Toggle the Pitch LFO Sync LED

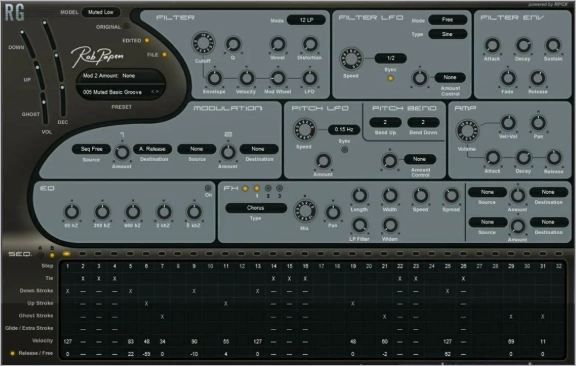[x=345, y=150]
